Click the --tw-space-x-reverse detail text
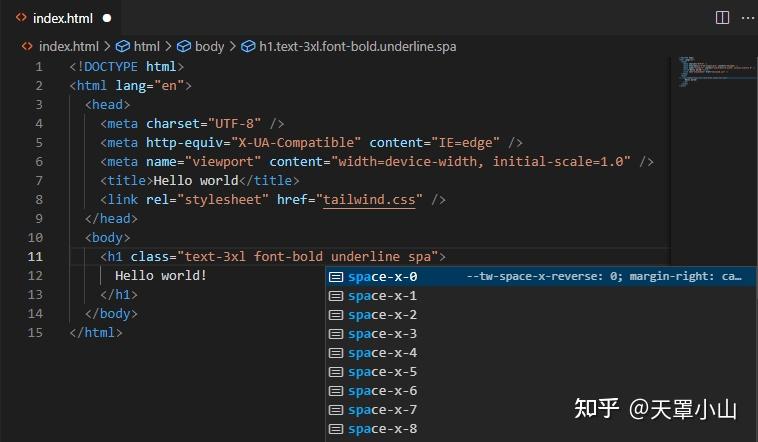This screenshot has width=758, height=442. pyautogui.click(x=604, y=276)
